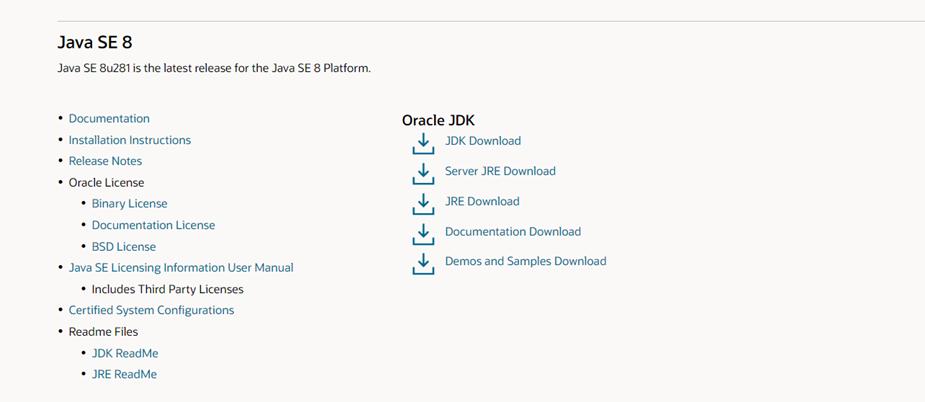The width and height of the screenshot is (925, 402).
Task: View the BSD License
Action: pos(124,246)
